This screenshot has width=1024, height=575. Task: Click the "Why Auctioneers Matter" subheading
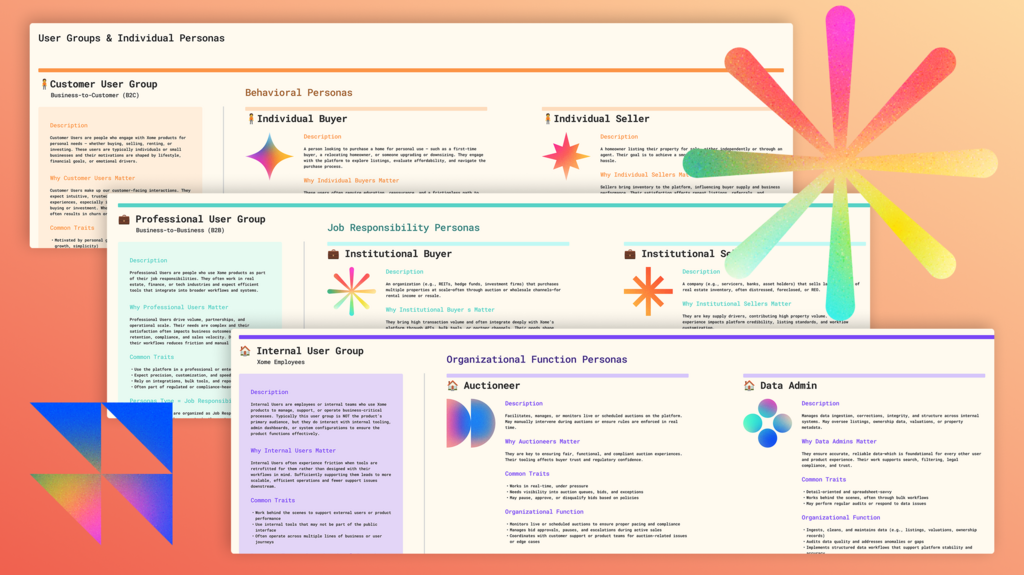[x=542, y=441]
